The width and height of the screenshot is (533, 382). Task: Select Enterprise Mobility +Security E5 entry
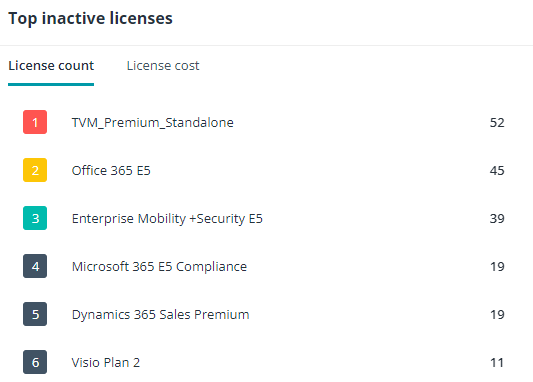pyautogui.click(x=167, y=219)
